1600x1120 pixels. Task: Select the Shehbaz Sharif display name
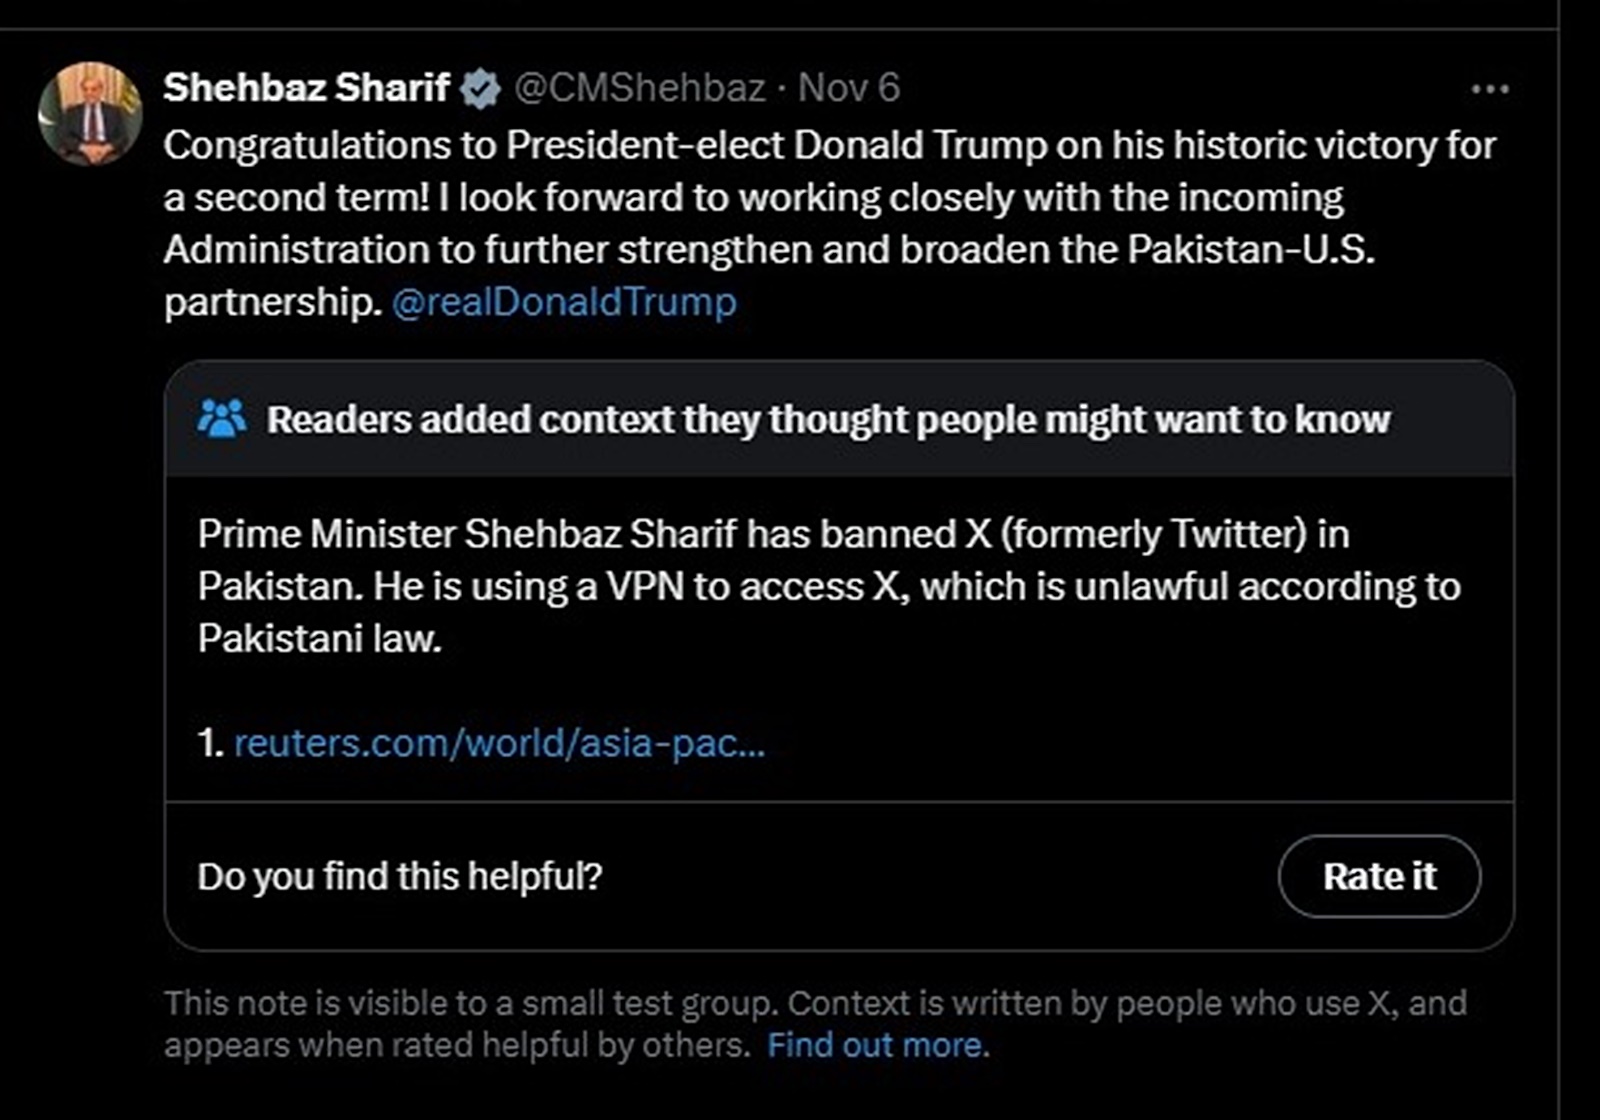(305, 88)
